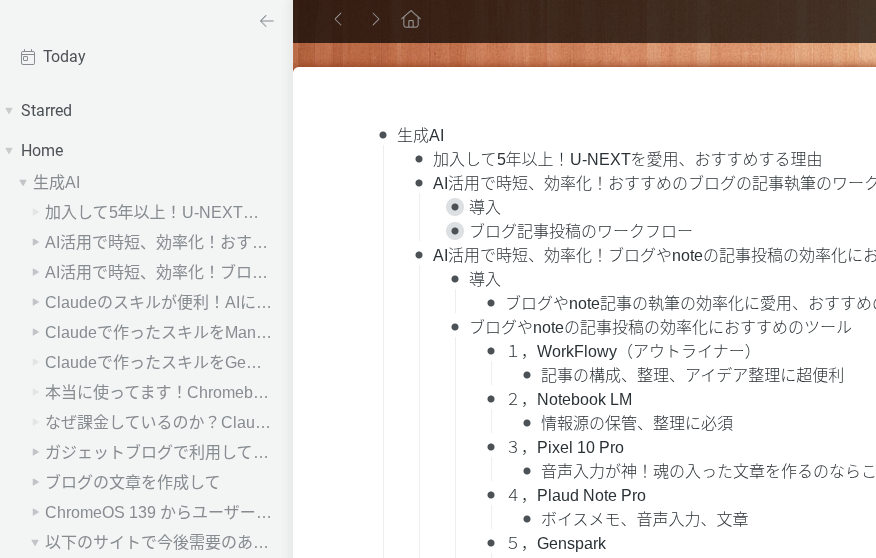
Task: Collapse the Starred section
Action: click(x=9, y=111)
